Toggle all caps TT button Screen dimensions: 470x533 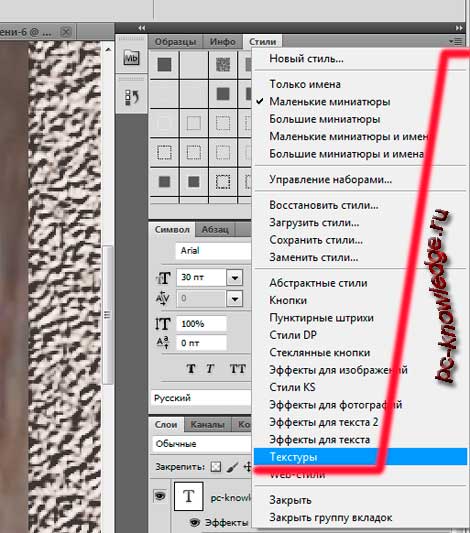point(237,368)
